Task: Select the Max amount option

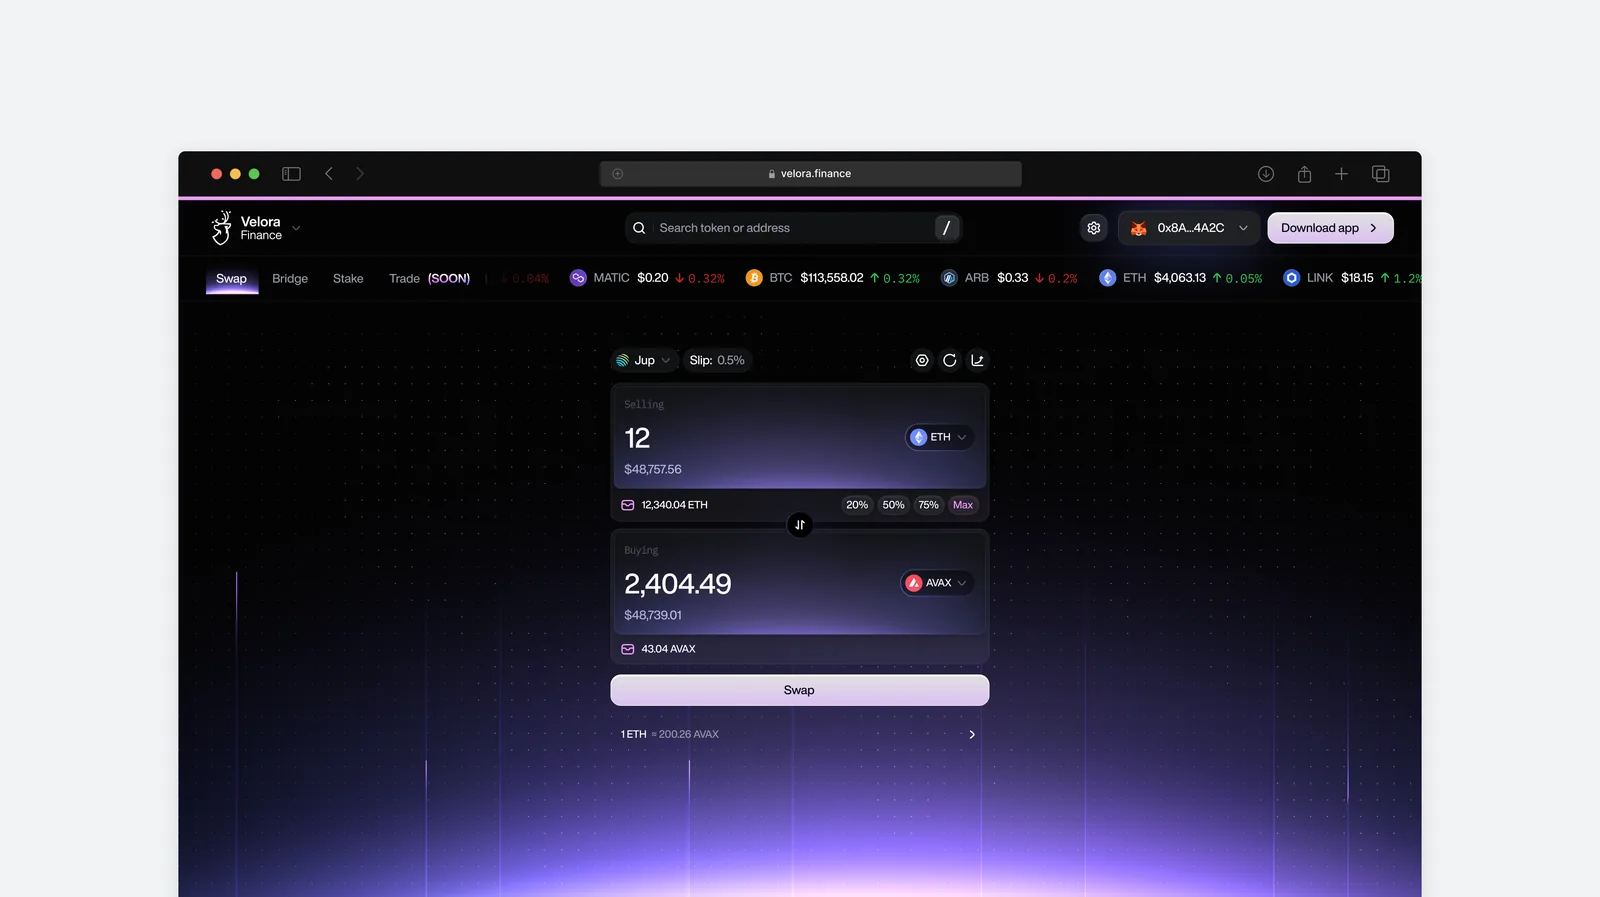Action: [x=963, y=505]
